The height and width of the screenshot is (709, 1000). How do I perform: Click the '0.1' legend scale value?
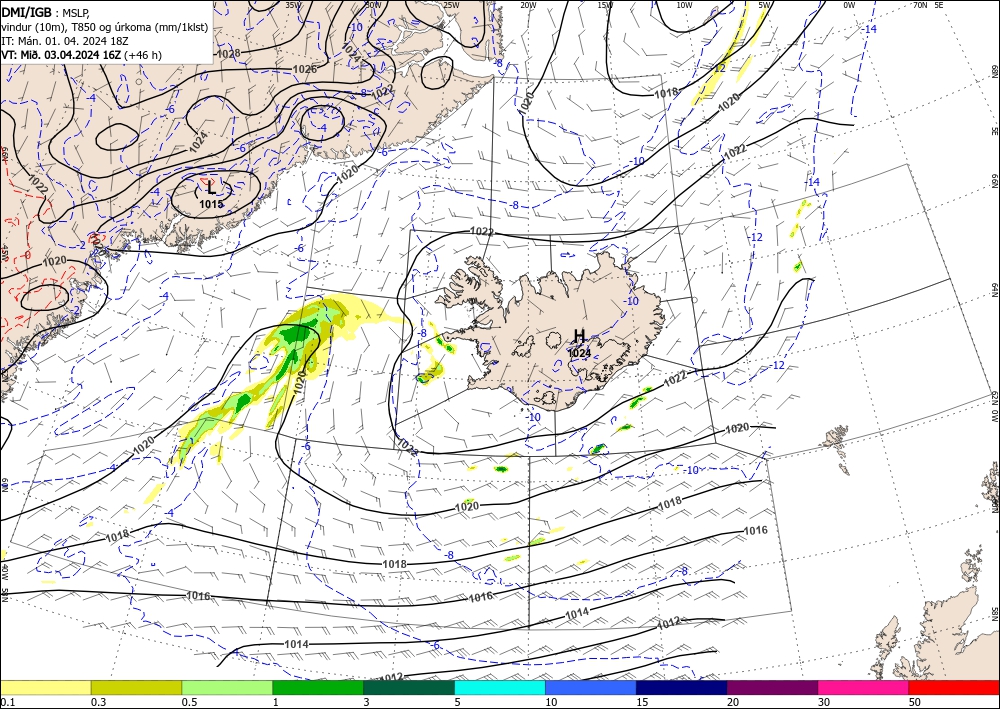point(7,702)
